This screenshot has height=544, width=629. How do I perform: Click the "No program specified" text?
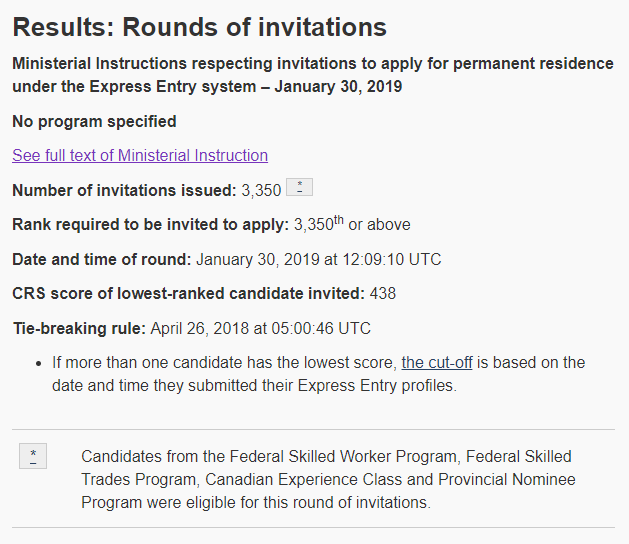point(94,121)
